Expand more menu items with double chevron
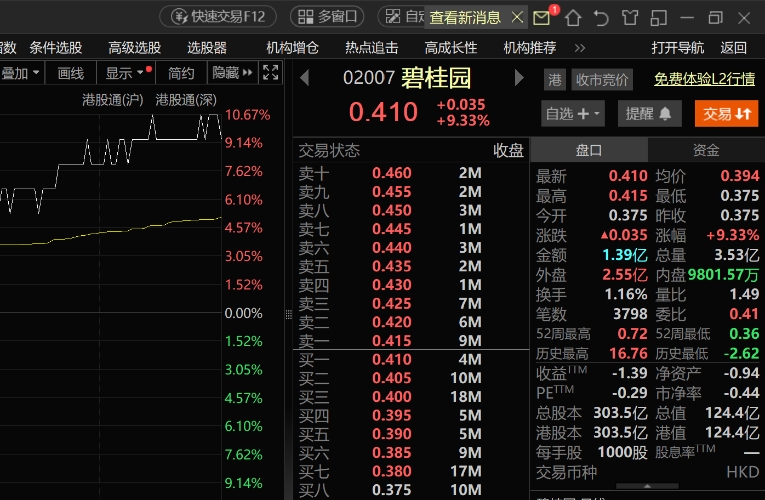Screen dimensions: 765x500 [x=580, y=48]
